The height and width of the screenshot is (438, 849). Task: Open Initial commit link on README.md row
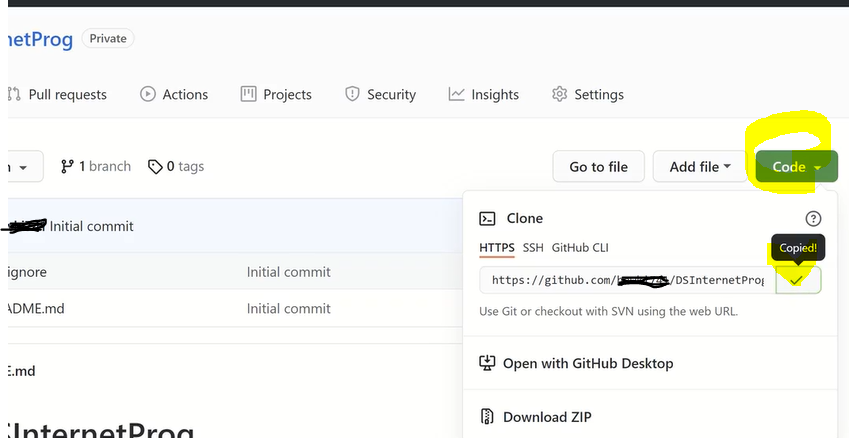pyautogui.click(x=289, y=309)
